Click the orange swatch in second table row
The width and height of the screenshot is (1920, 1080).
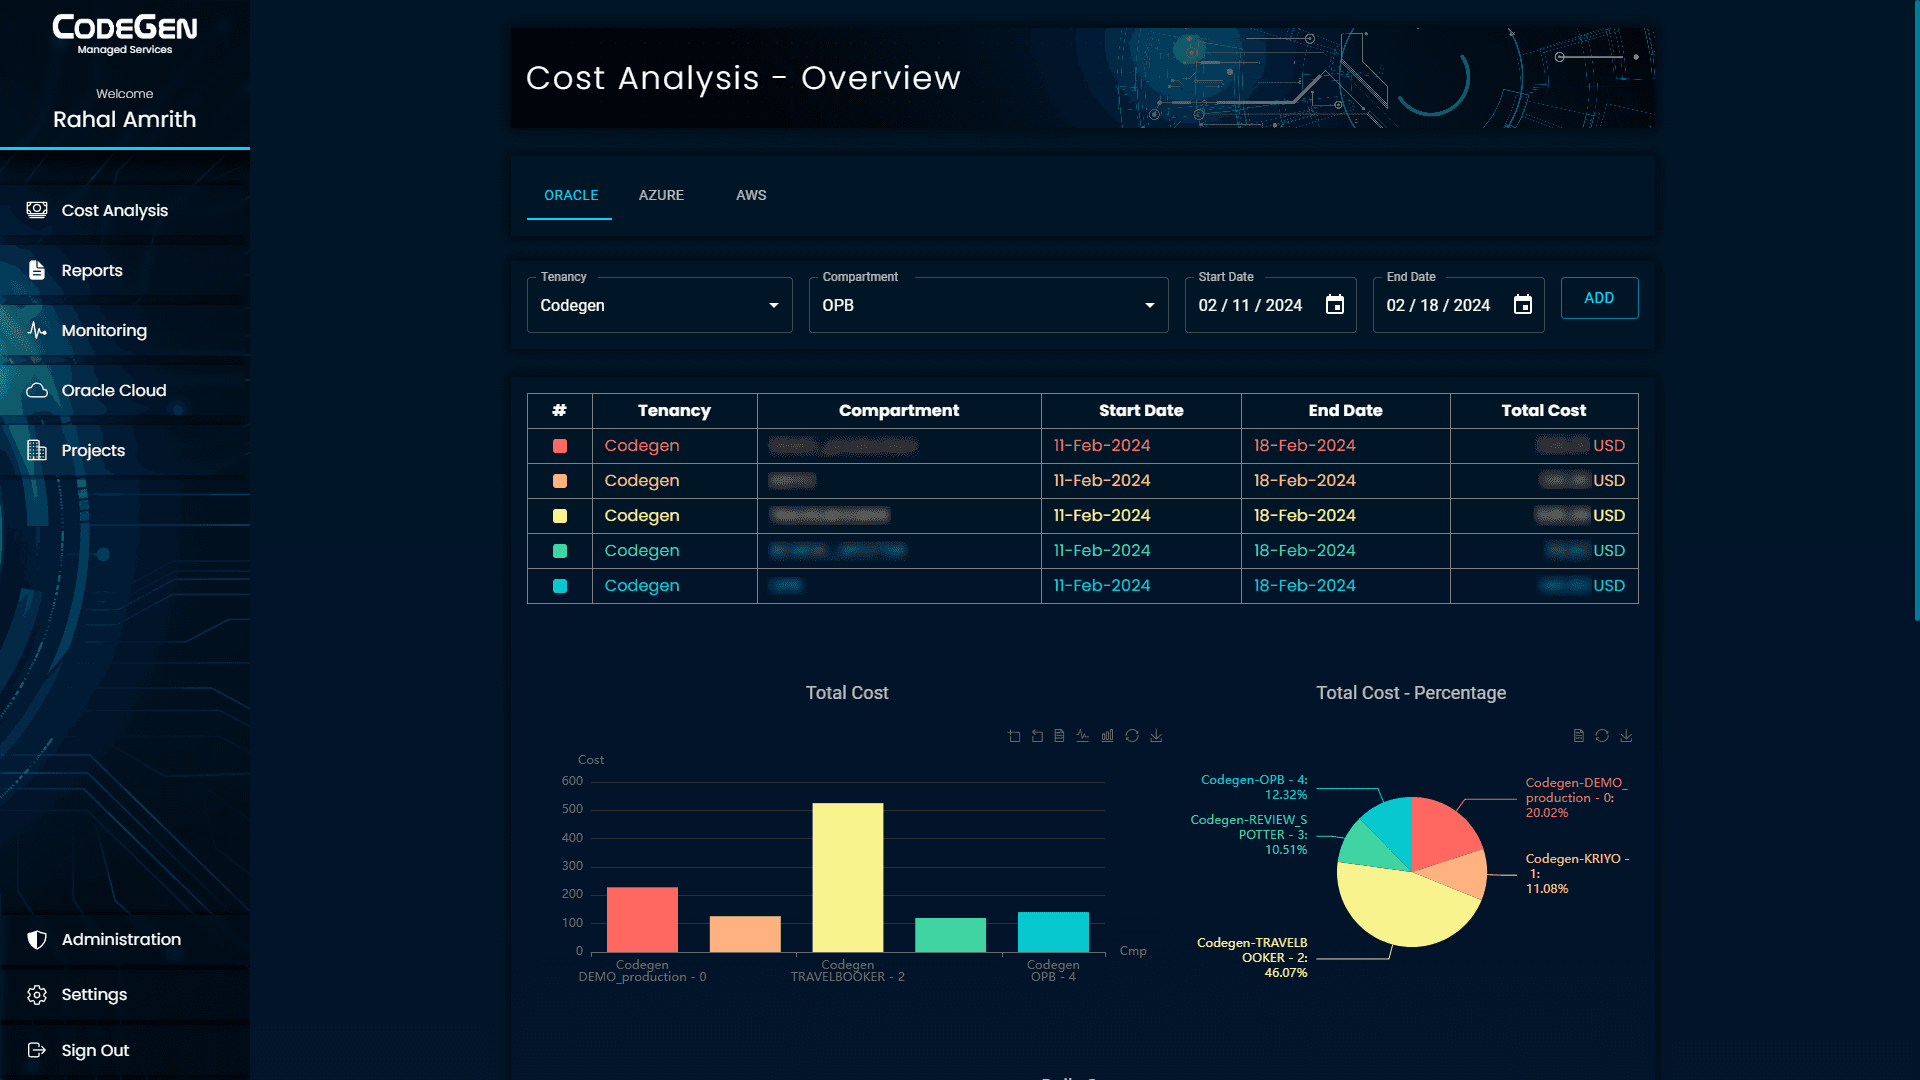tap(560, 481)
